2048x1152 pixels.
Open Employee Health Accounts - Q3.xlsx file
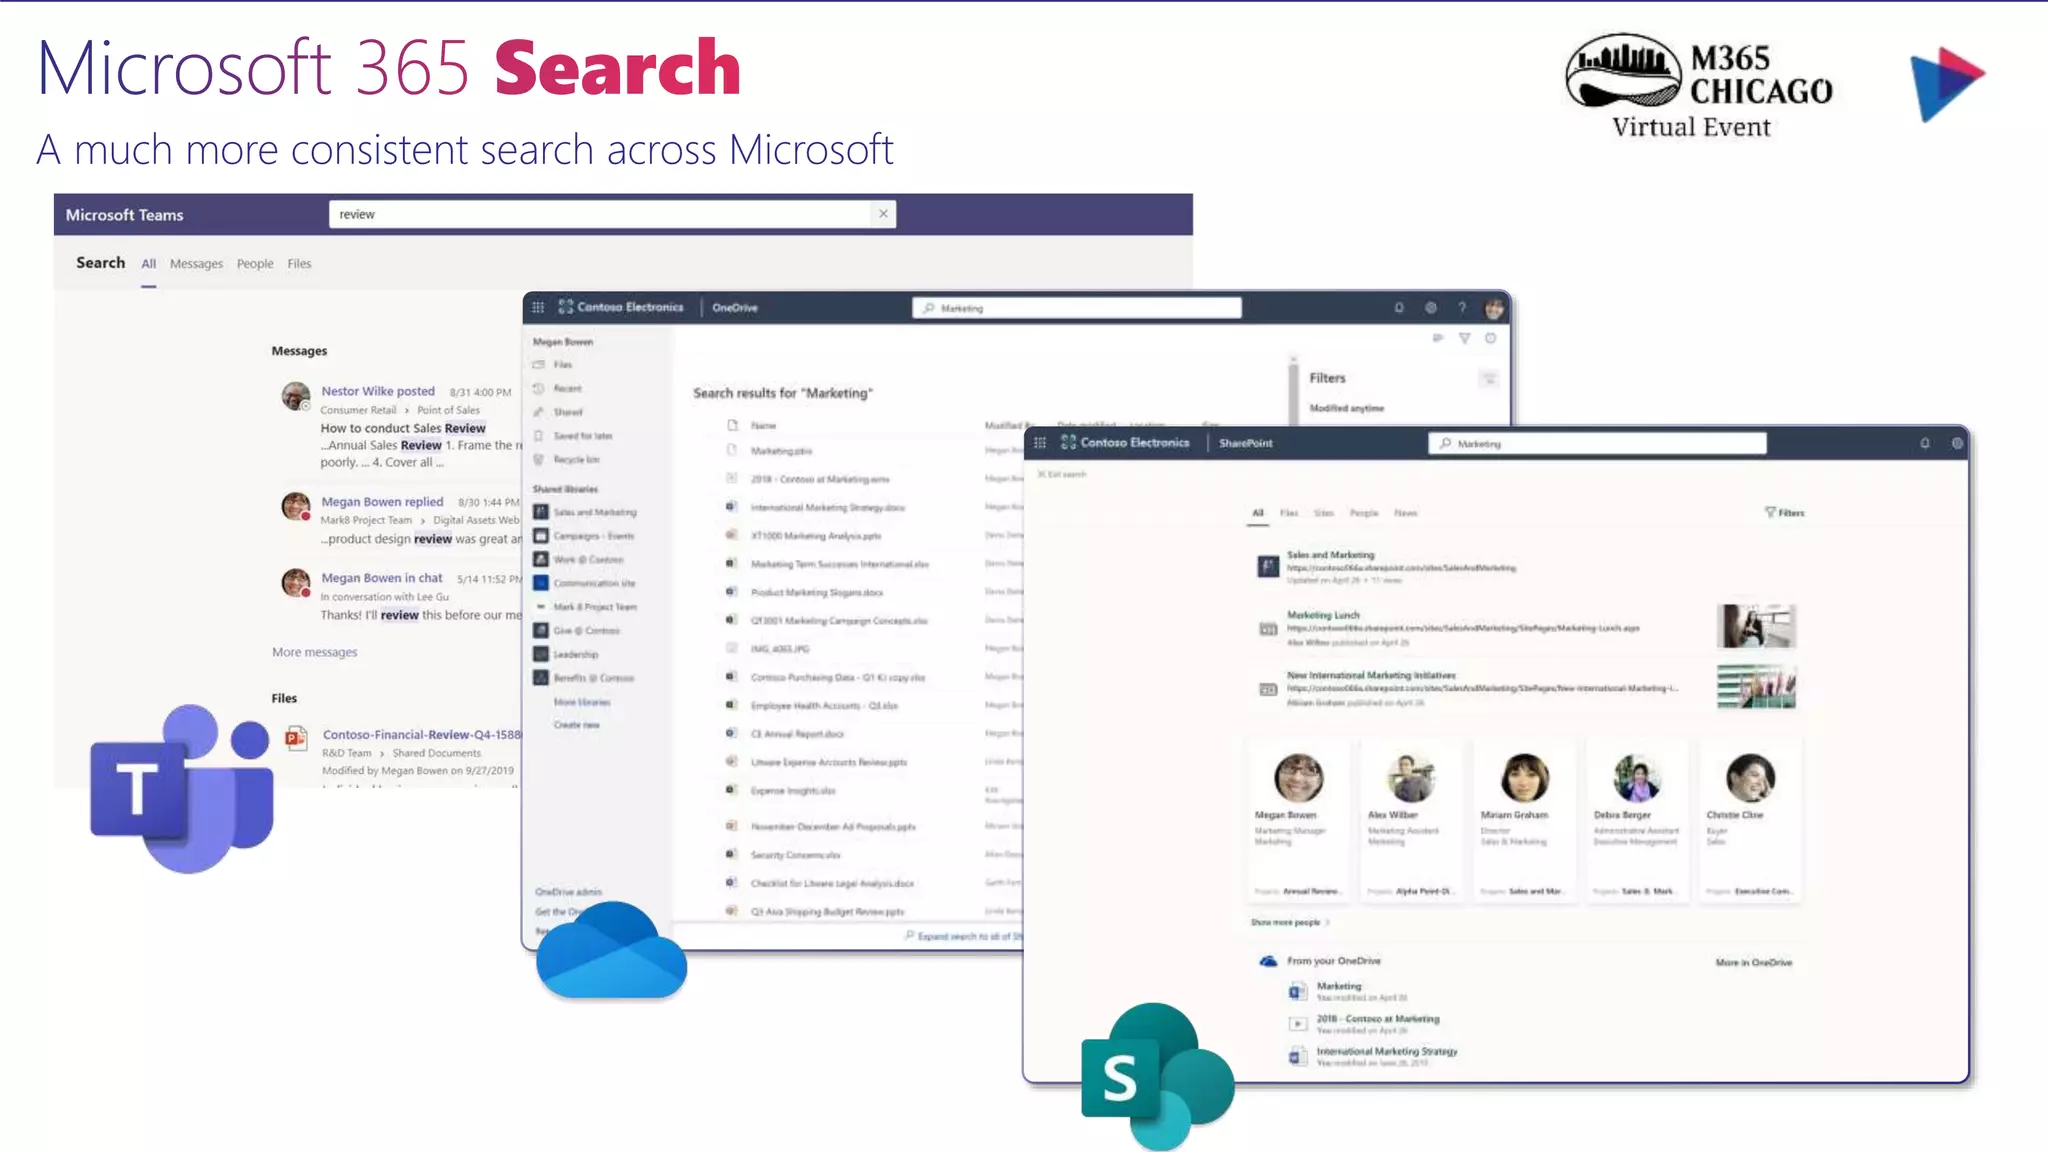coord(824,706)
